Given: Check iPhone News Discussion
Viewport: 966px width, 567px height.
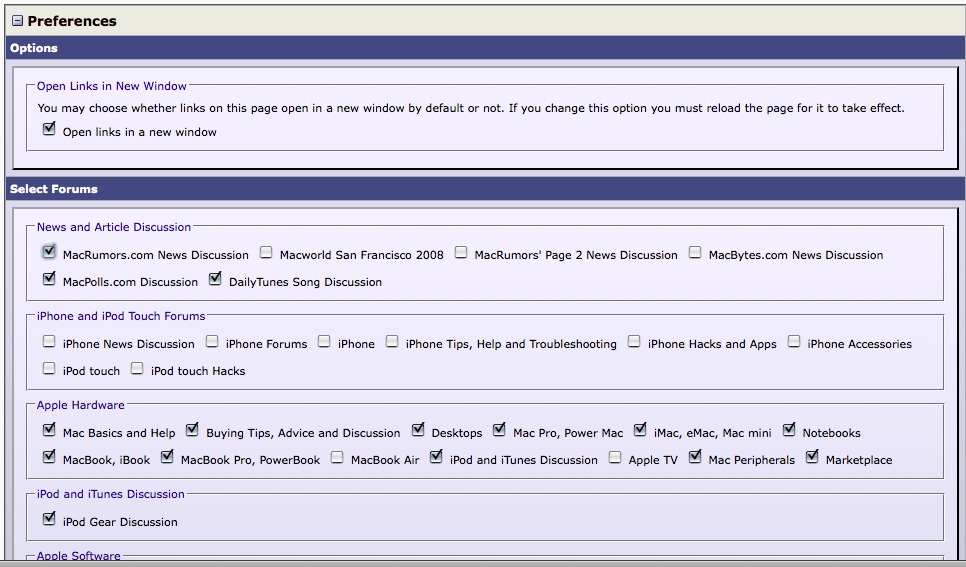Looking at the screenshot, I should coord(49,341).
